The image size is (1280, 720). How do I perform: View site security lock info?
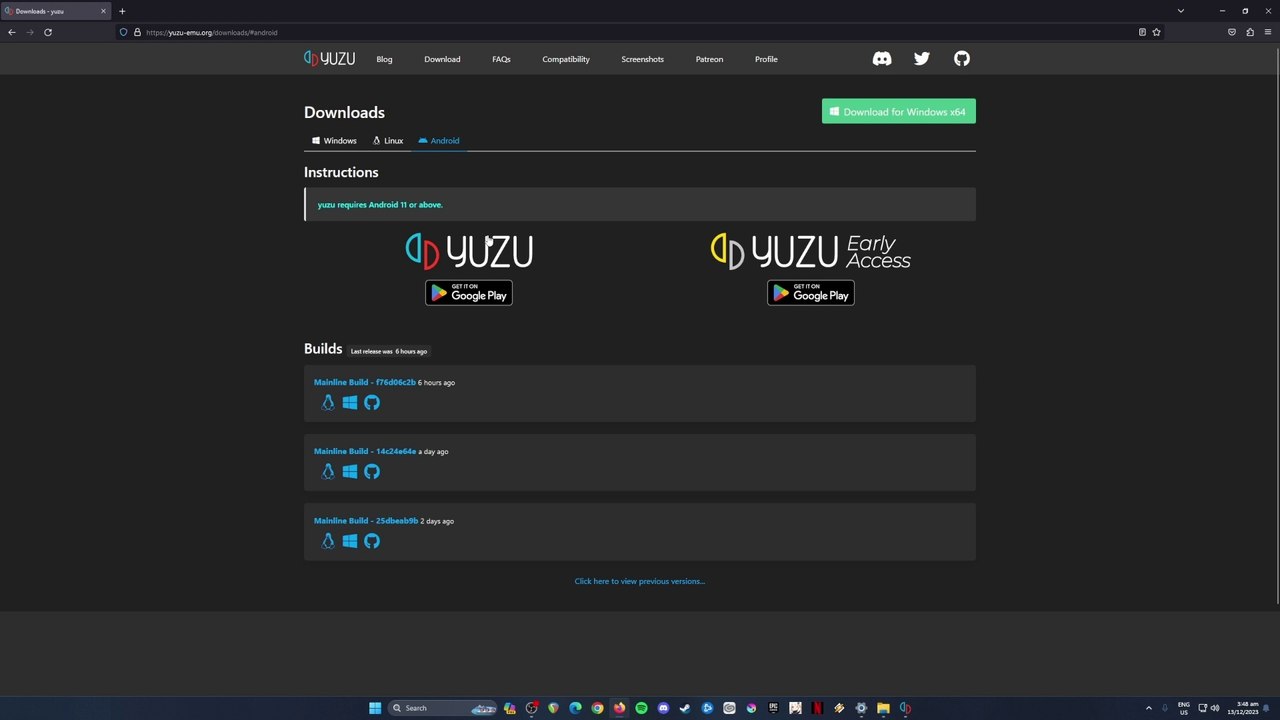(x=137, y=32)
